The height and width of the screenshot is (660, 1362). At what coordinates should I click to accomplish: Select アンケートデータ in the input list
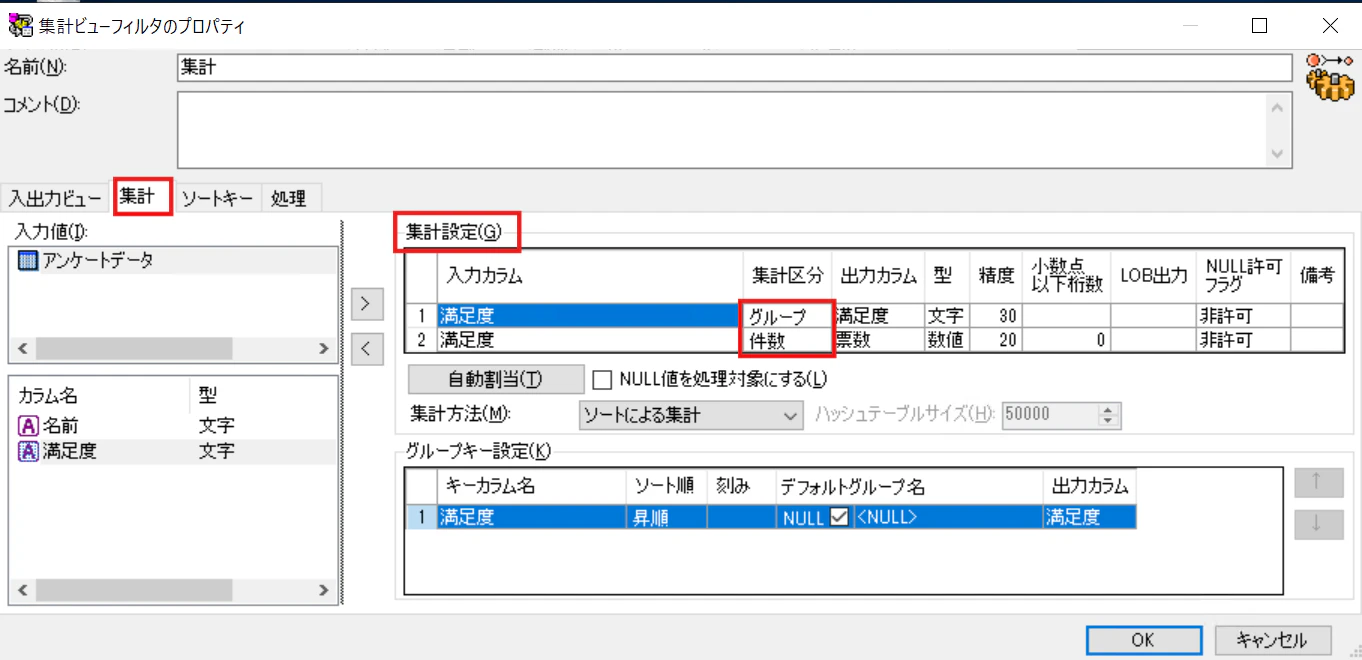point(98,261)
